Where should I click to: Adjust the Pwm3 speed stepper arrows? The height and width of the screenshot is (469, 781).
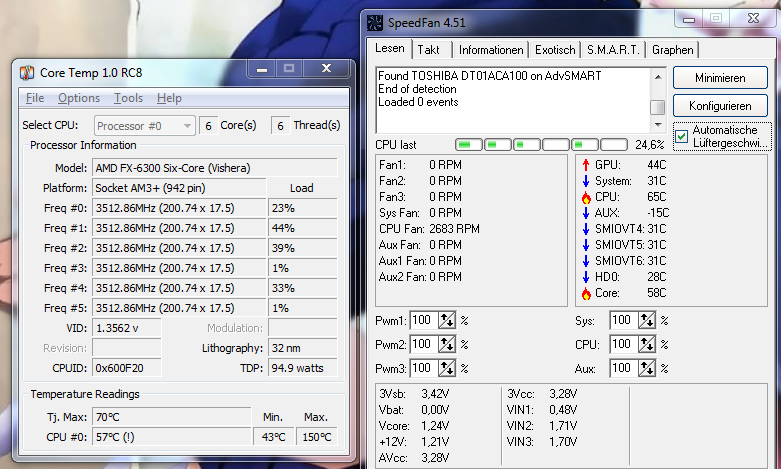(446, 368)
